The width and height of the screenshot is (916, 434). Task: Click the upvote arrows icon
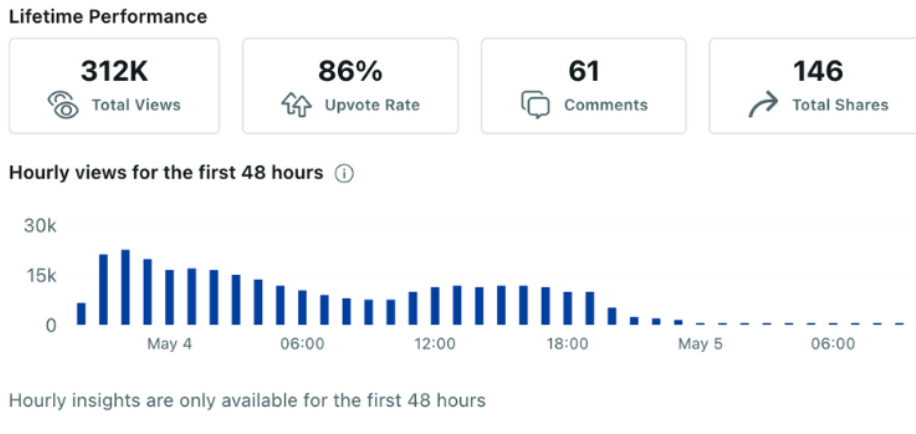pos(297,105)
